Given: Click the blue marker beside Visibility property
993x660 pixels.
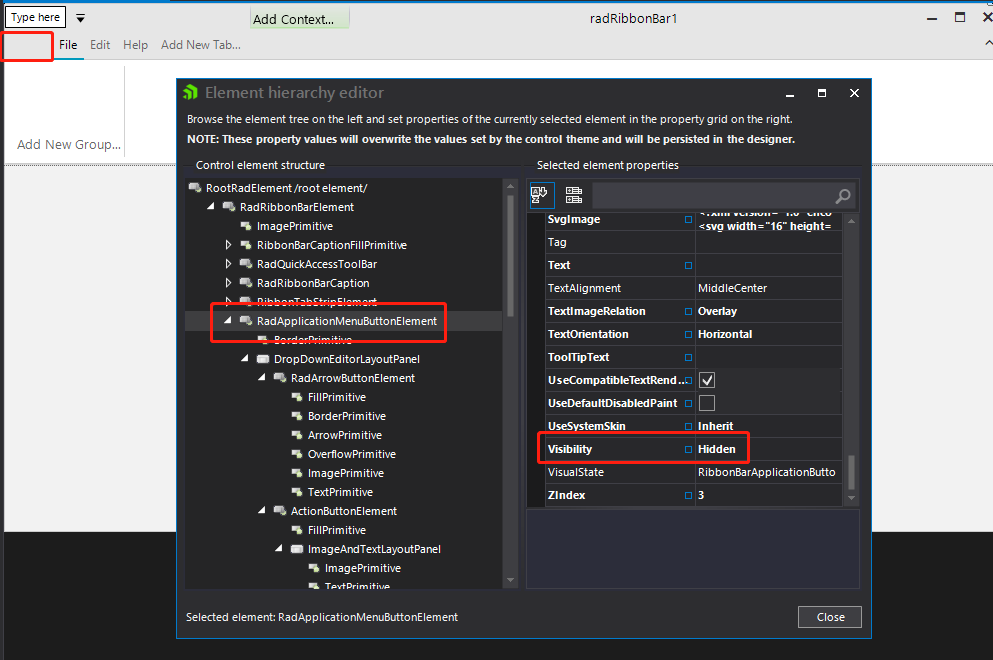Looking at the screenshot, I should [x=688, y=449].
